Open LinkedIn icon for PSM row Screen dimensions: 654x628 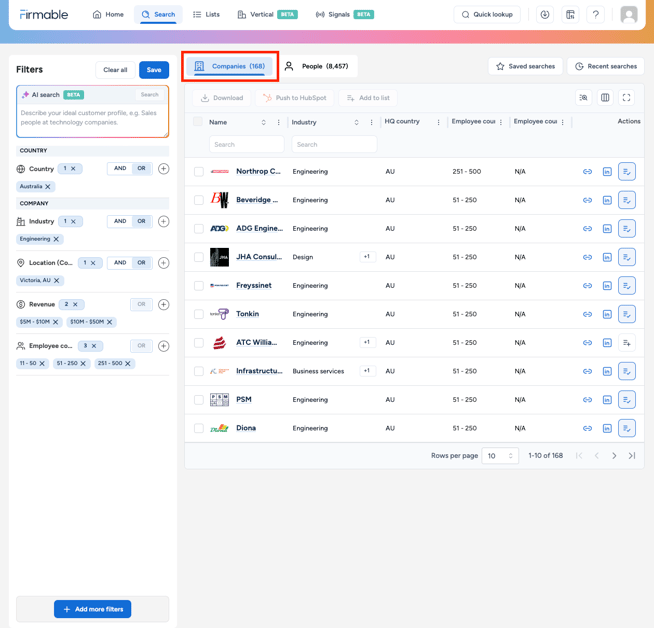[x=607, y=399]
